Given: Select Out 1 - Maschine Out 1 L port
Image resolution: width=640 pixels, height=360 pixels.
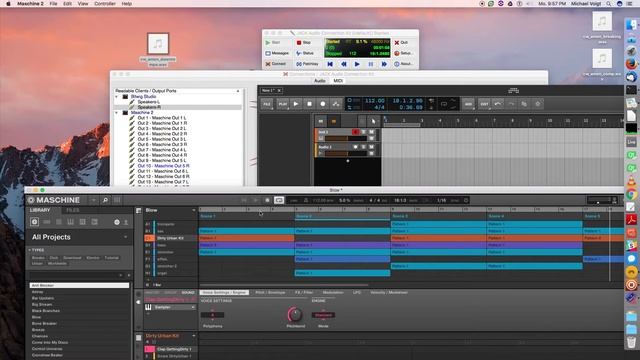Looking at the screenshot, I should (162, 118).
